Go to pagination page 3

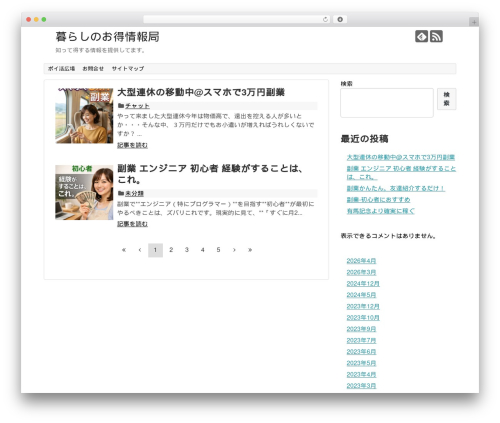187,250
